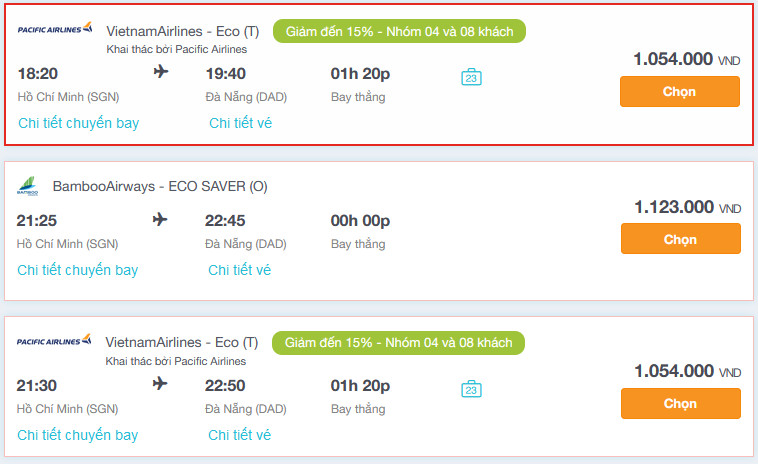The width and height of the screenshot is (758, 464).
Task: Open ticket details for 18:20 flight
Action: 240,123
